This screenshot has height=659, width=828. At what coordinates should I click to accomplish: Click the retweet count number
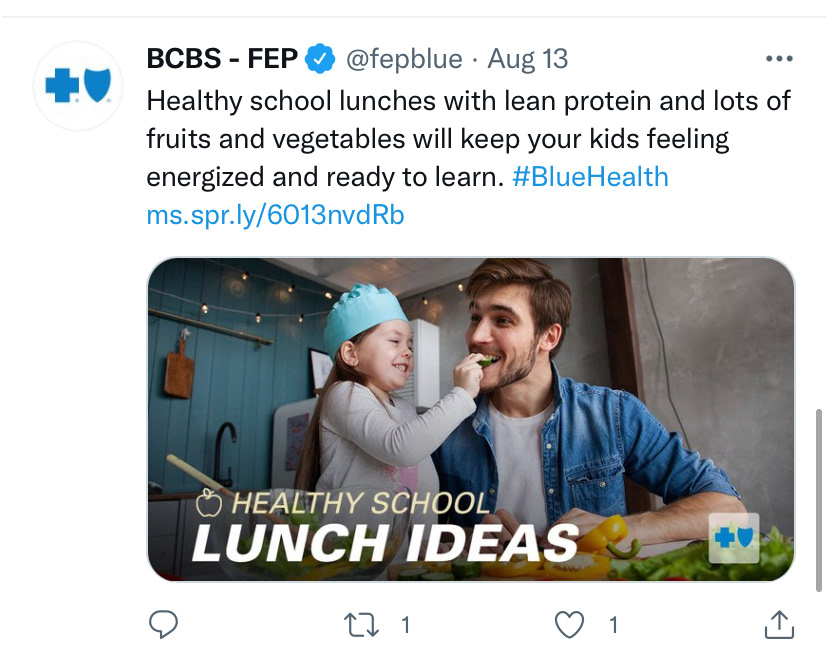(x=406, y=625)
